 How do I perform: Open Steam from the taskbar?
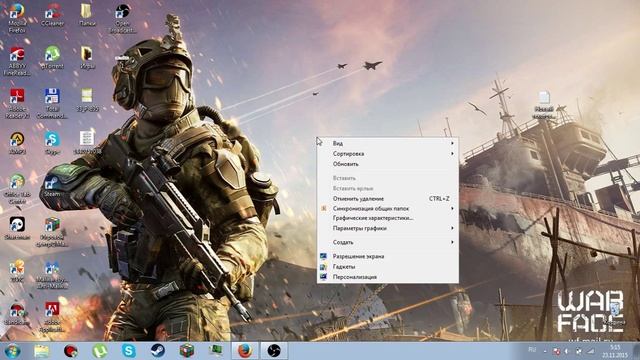click(158, 351)
